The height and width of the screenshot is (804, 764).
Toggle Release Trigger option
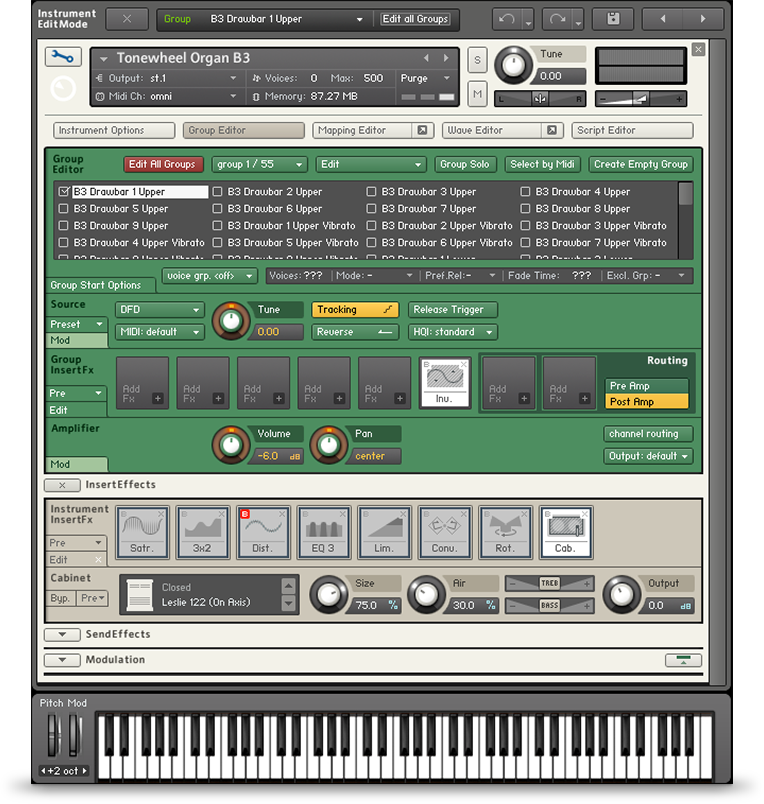pyautogui.click(x=452, y=310)
